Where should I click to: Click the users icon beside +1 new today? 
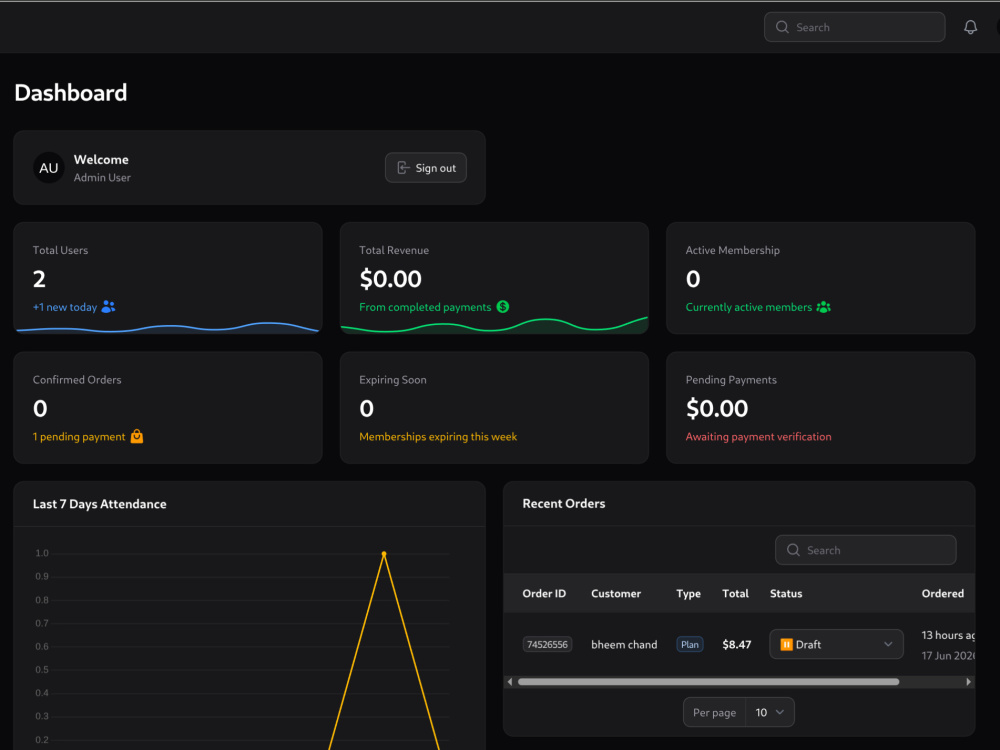click(108, 307)
